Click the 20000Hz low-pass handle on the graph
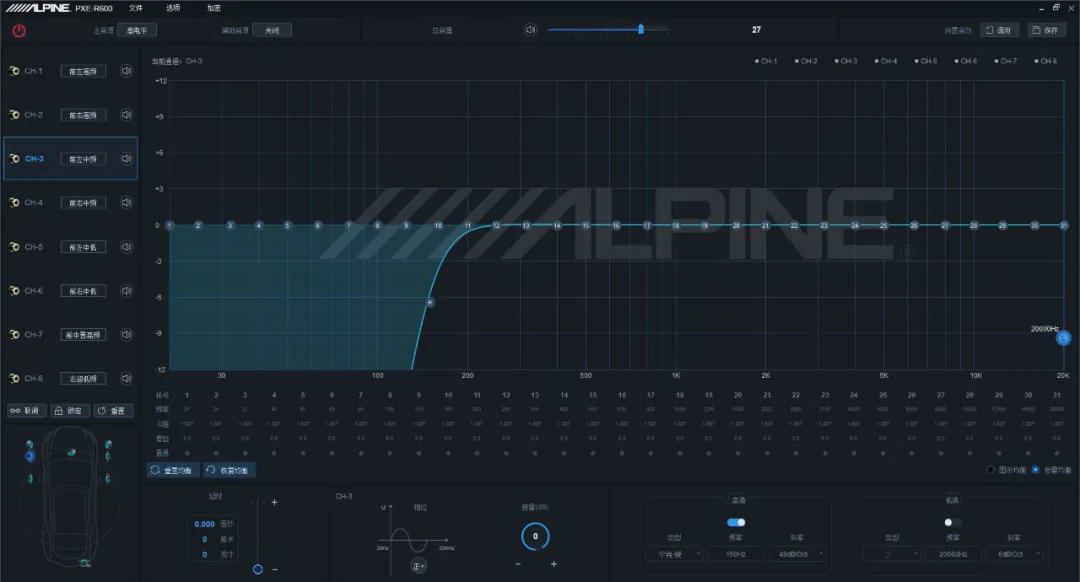The height and width of the screenshot is (582, 1080). (x=1063, y=338)
